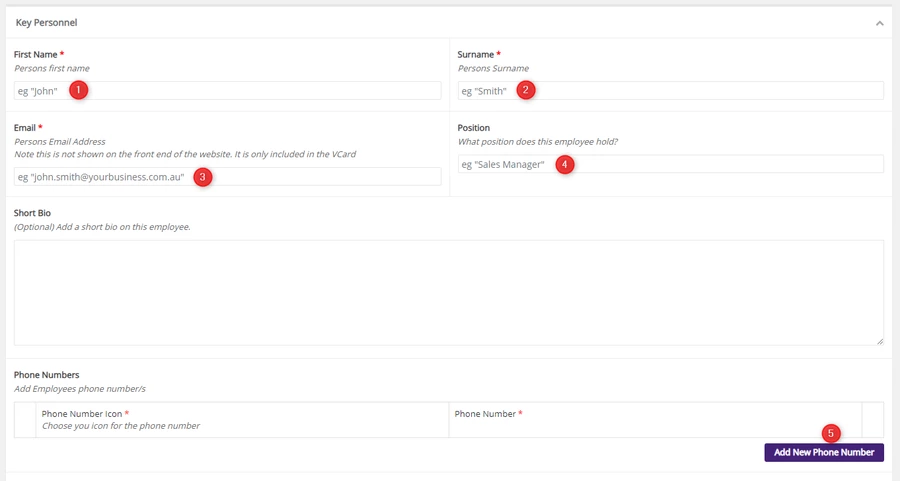The height and width of the screenshot is (481, 900).
Task: Click the Surname input field
Action: point(670,91)
